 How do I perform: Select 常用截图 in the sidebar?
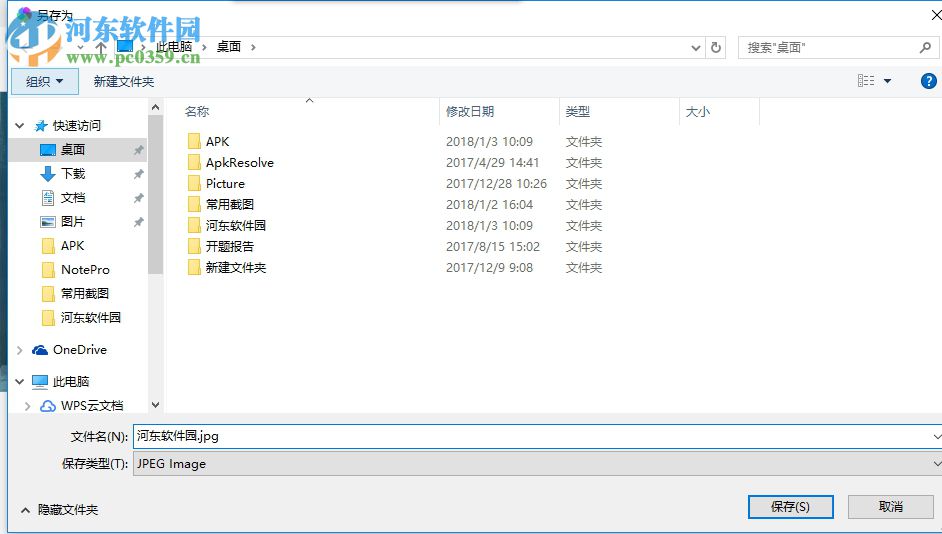[x=84, y=294]
